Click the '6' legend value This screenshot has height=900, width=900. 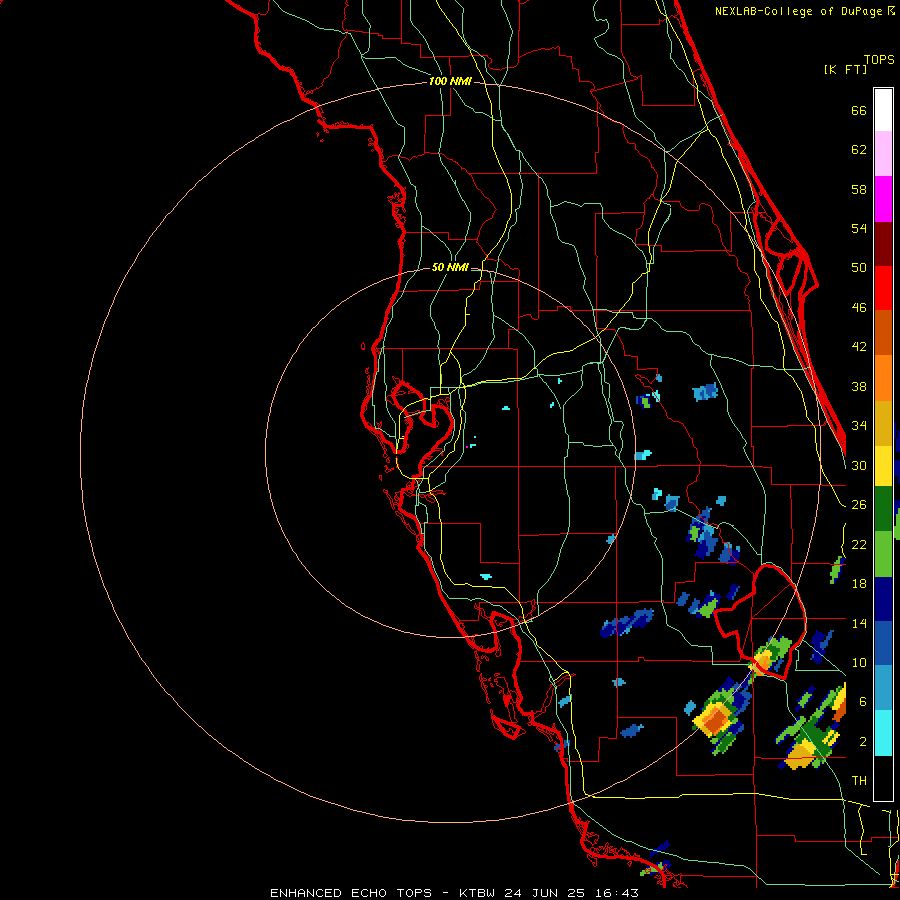pyautogui.click(x=863, y=702)
